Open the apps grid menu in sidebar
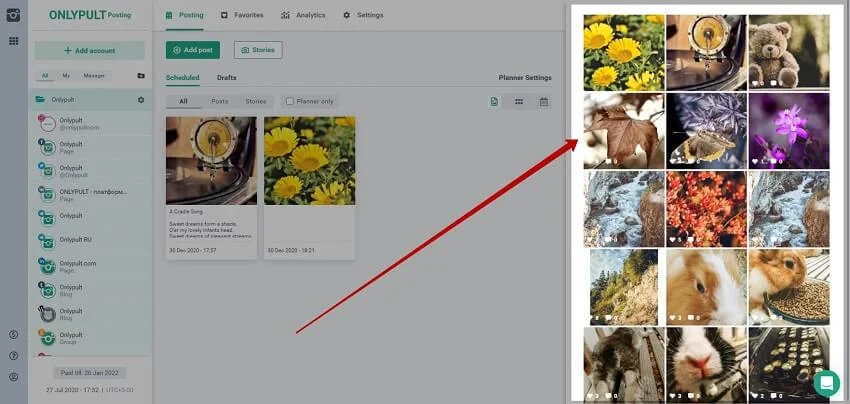This screenshot has height=404, width=850. tap(13, 41)
